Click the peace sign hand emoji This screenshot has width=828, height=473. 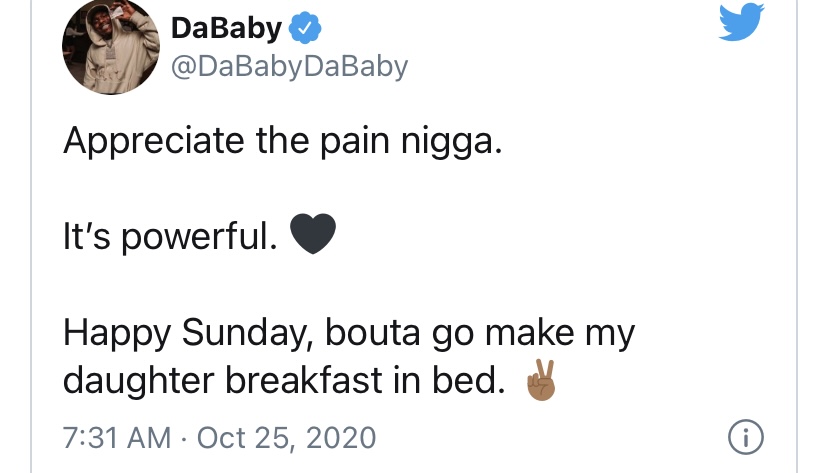pos(541,380)
